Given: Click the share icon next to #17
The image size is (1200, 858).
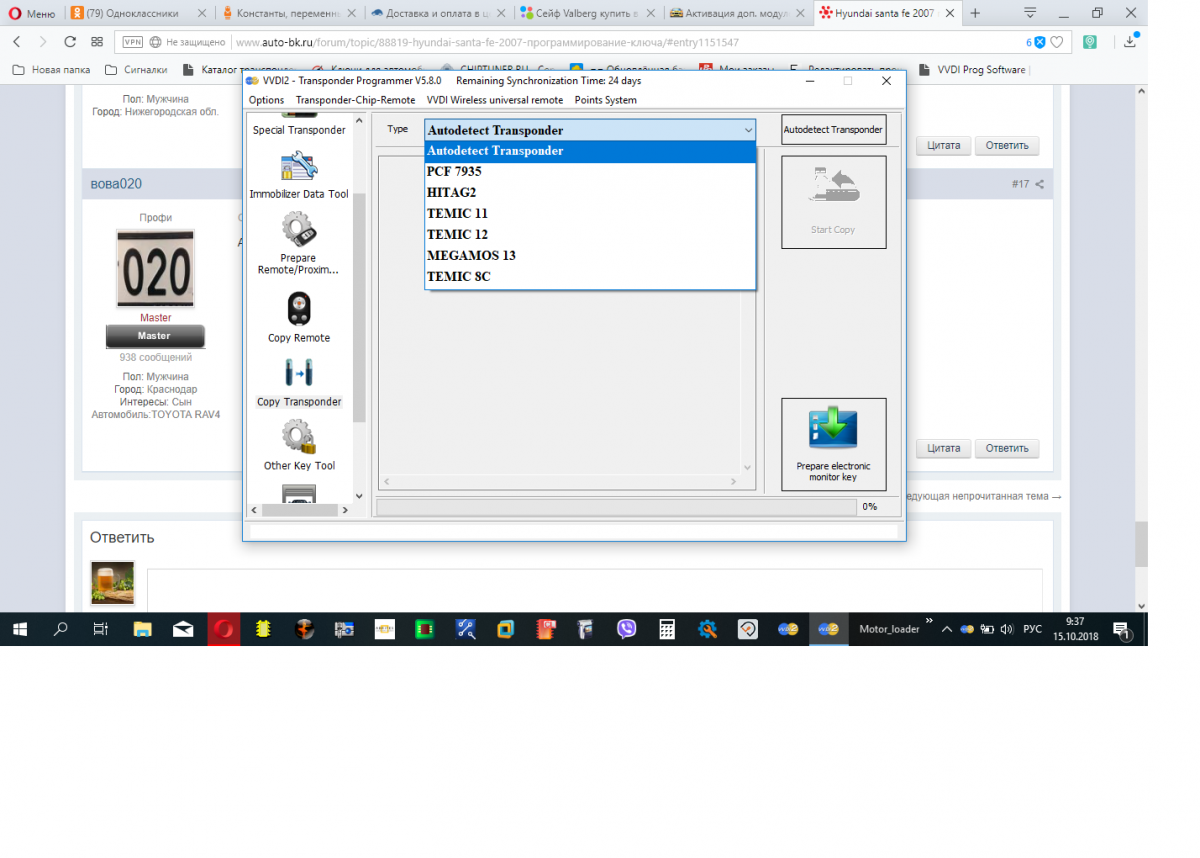Looking at the screenshot, I should [1040, 184].
